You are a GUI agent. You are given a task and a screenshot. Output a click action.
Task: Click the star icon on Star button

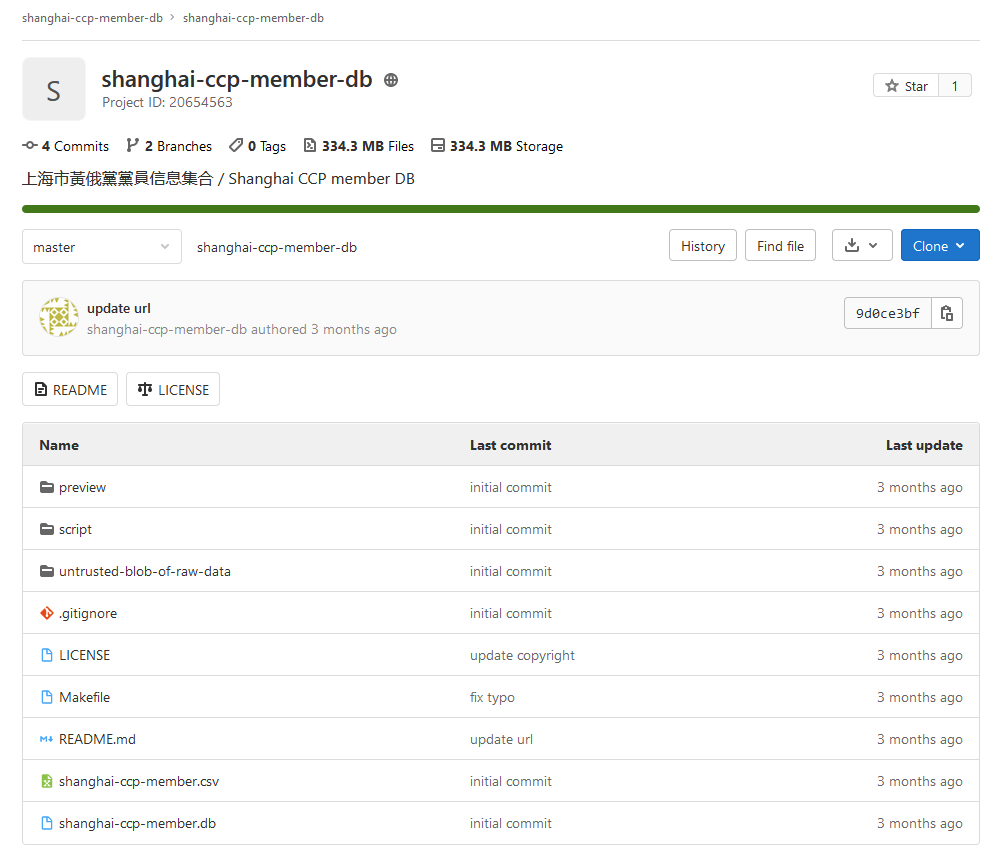(892, 86)
